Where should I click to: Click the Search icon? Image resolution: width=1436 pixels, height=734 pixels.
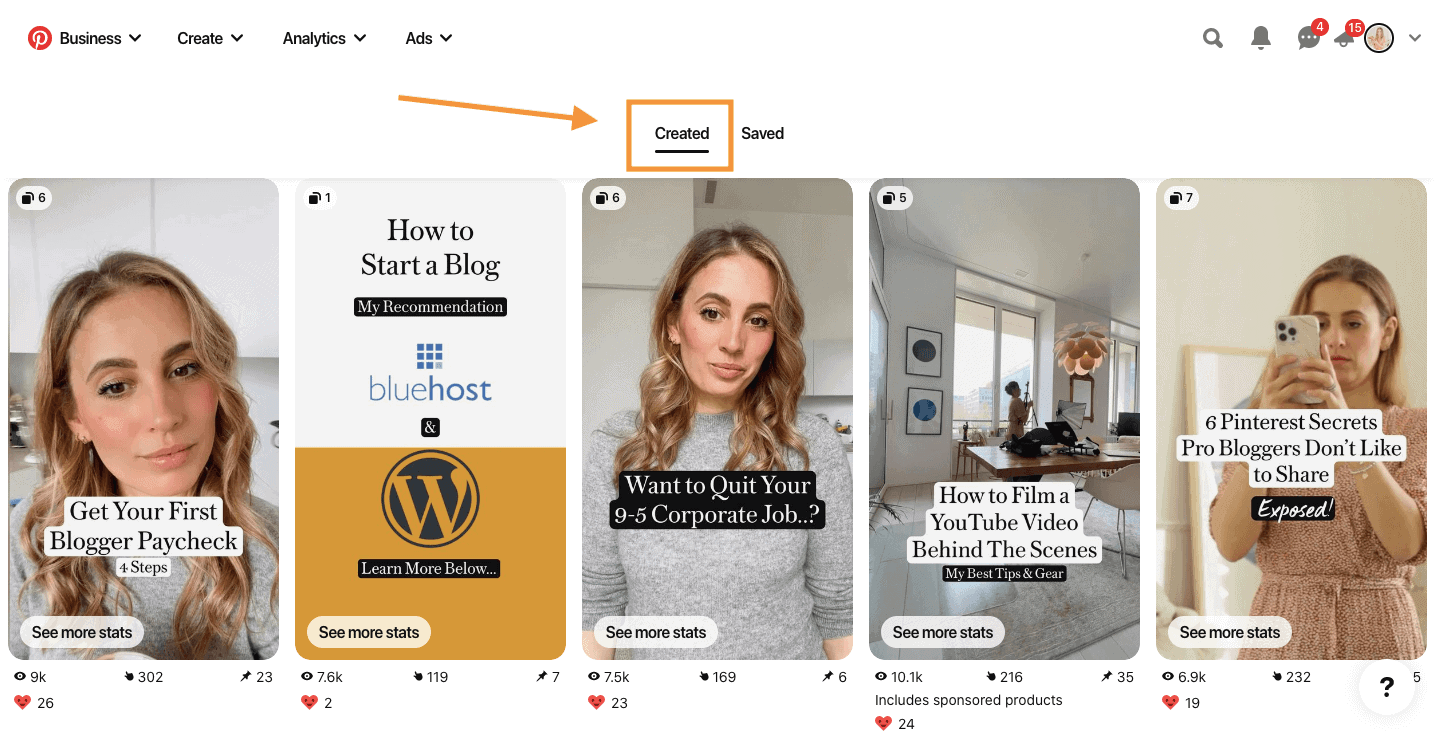click(1212, 37)
